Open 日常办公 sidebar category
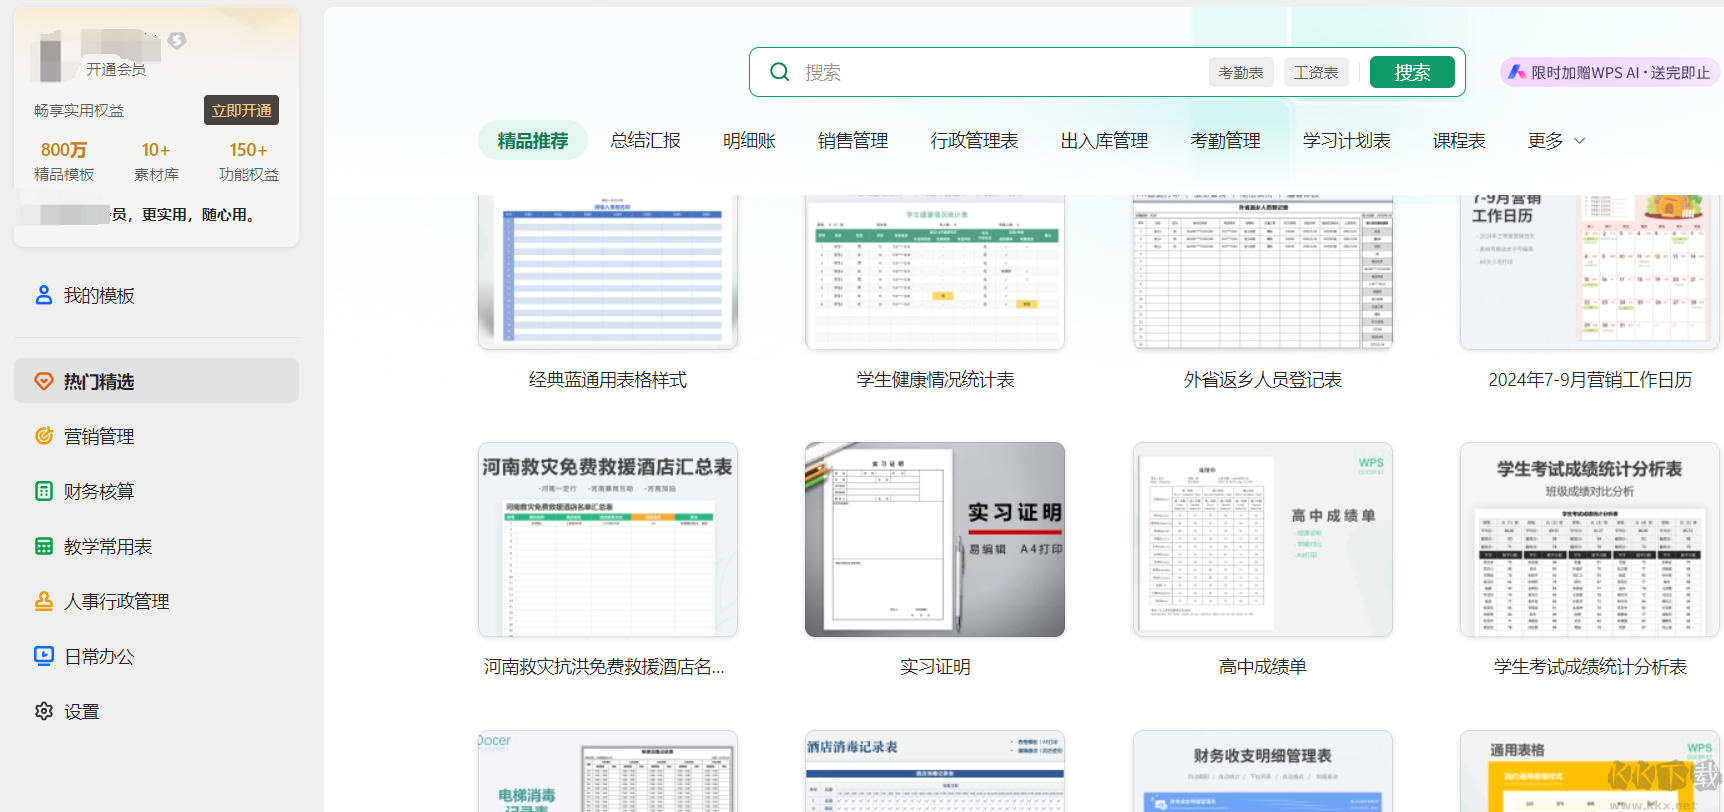 pos(156,656)
